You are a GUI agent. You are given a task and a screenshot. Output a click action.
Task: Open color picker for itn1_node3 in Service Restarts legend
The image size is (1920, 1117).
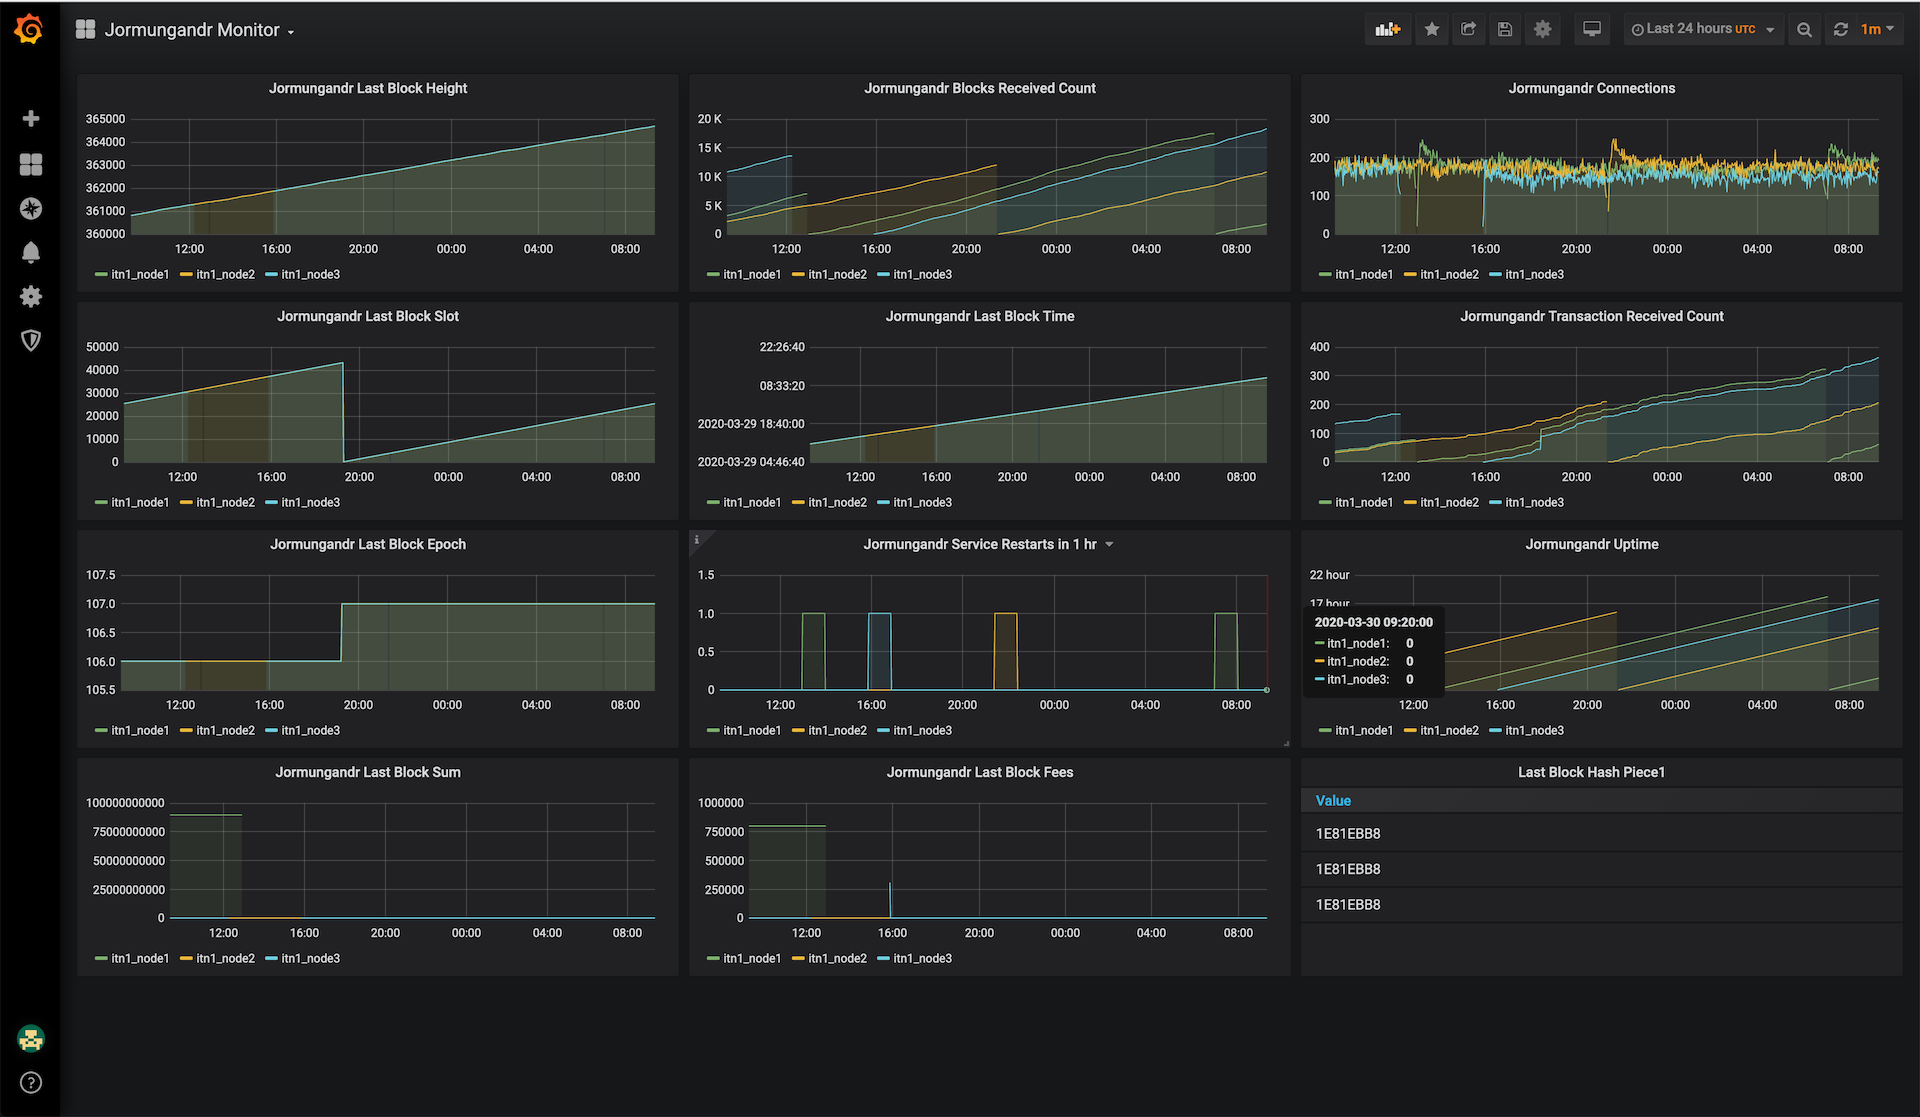click(x=883, y=730)
